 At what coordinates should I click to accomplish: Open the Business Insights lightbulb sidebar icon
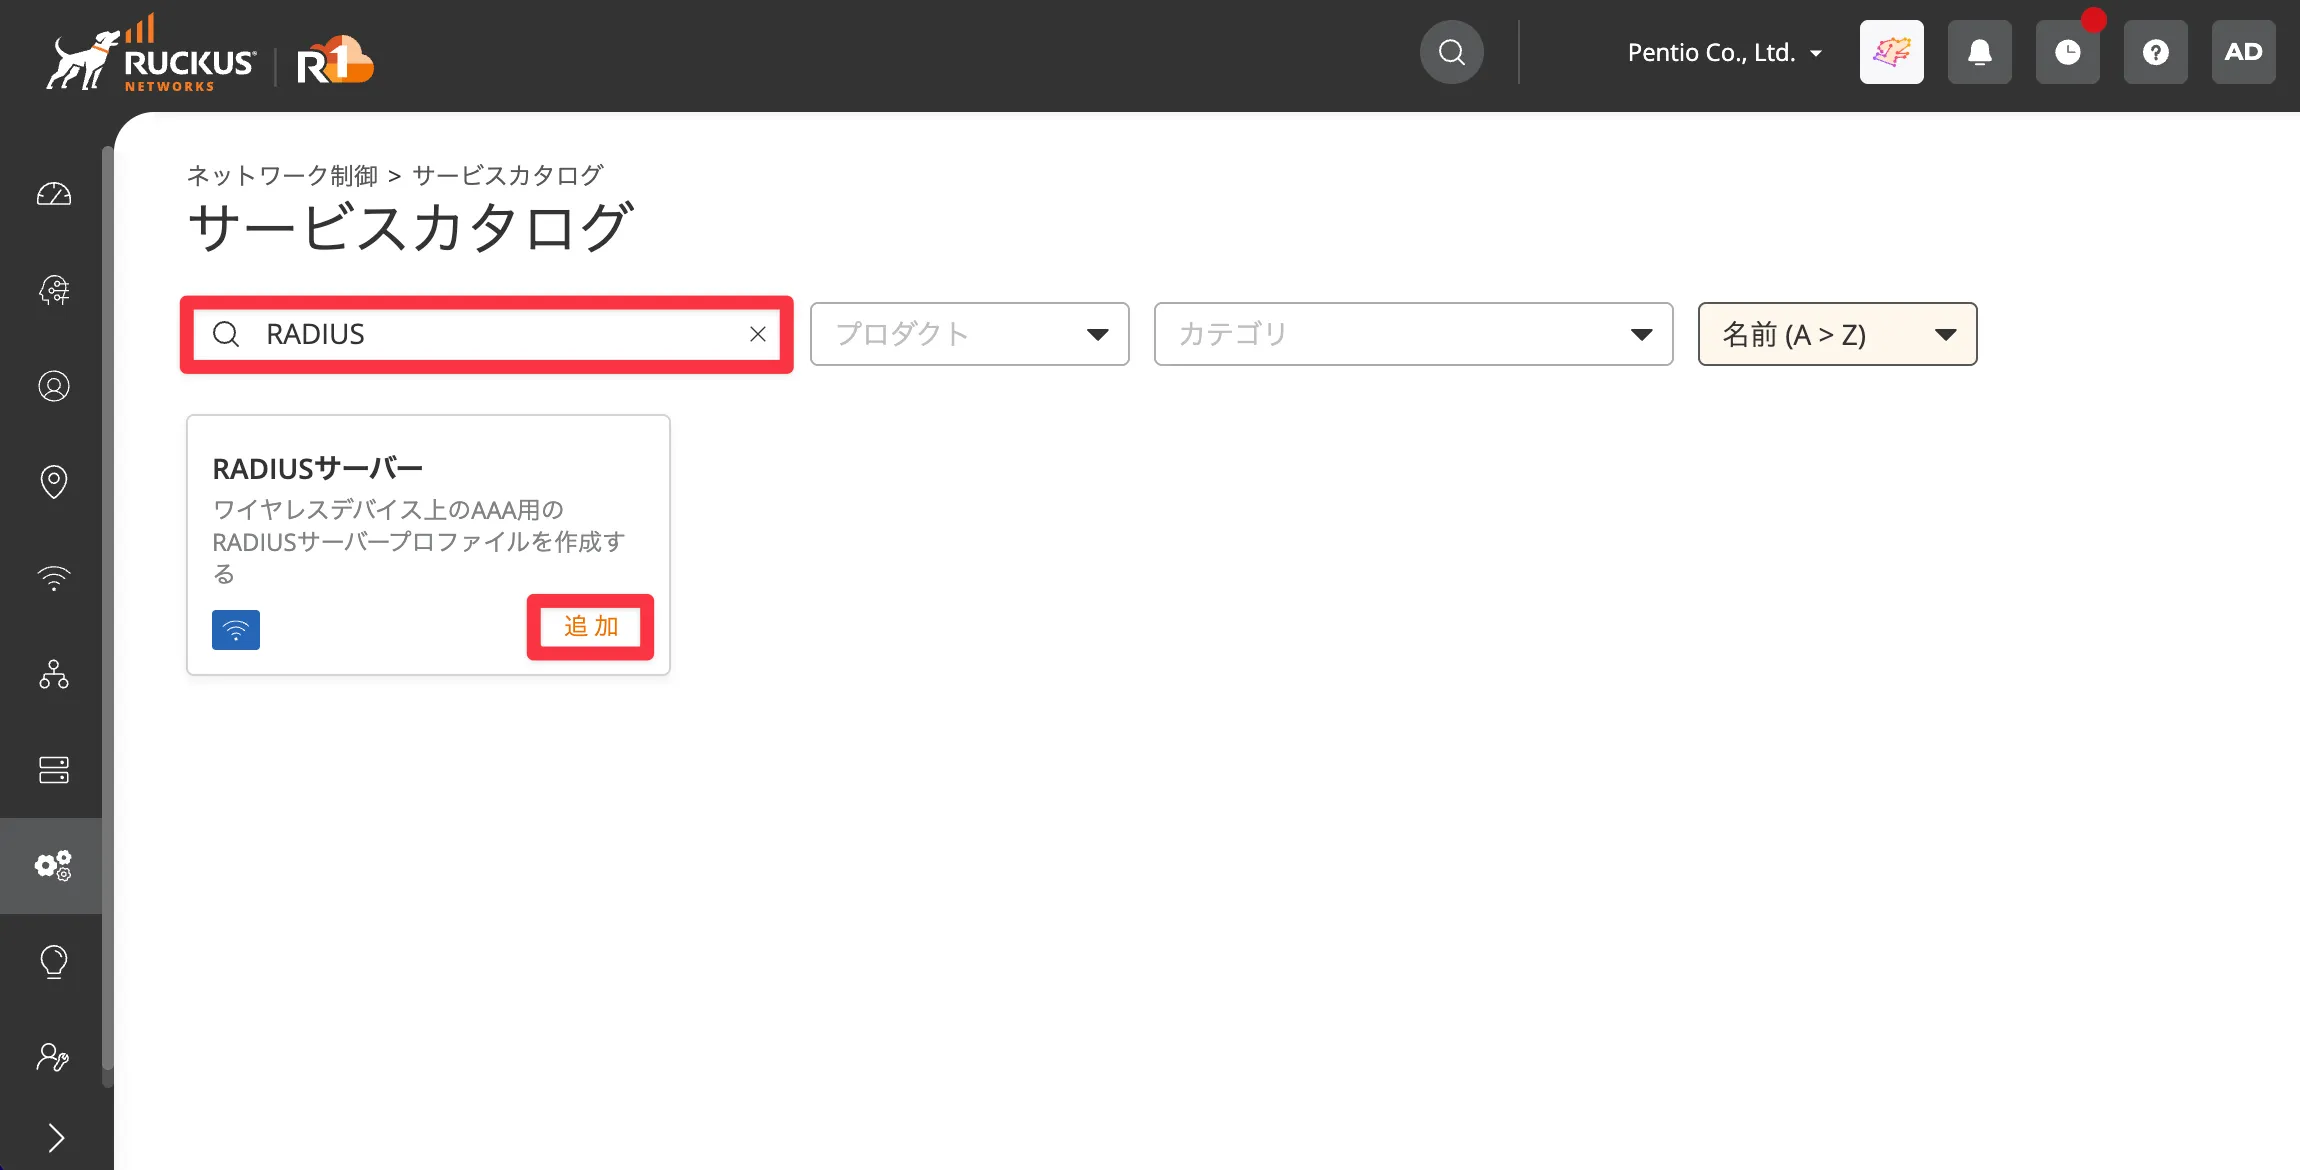click(54, 962)
